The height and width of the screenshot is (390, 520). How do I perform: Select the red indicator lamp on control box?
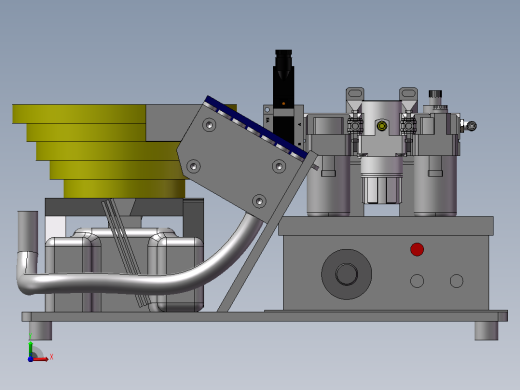coord(417,249)
